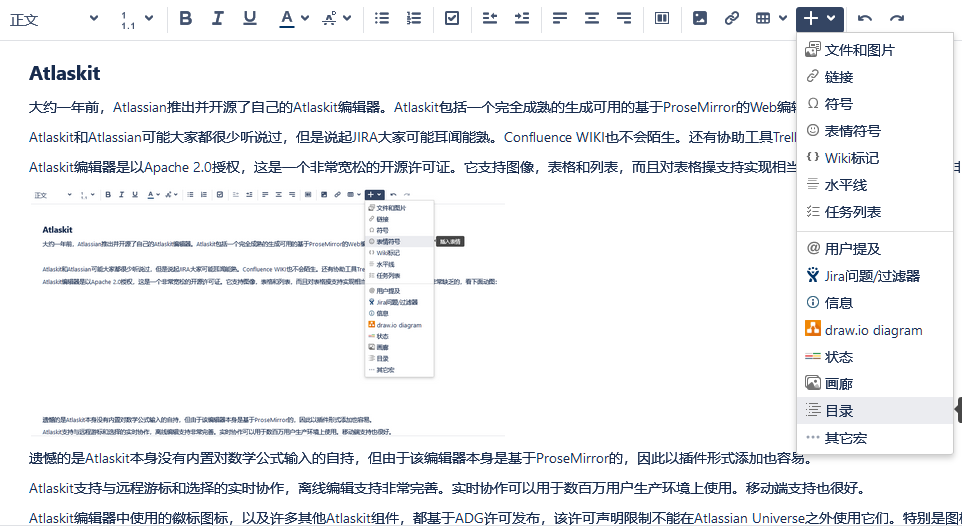The height and width of the screenshot is (526, 962).
Task: Select 状态 from insert menu
Action: click(x=874, y=357)
